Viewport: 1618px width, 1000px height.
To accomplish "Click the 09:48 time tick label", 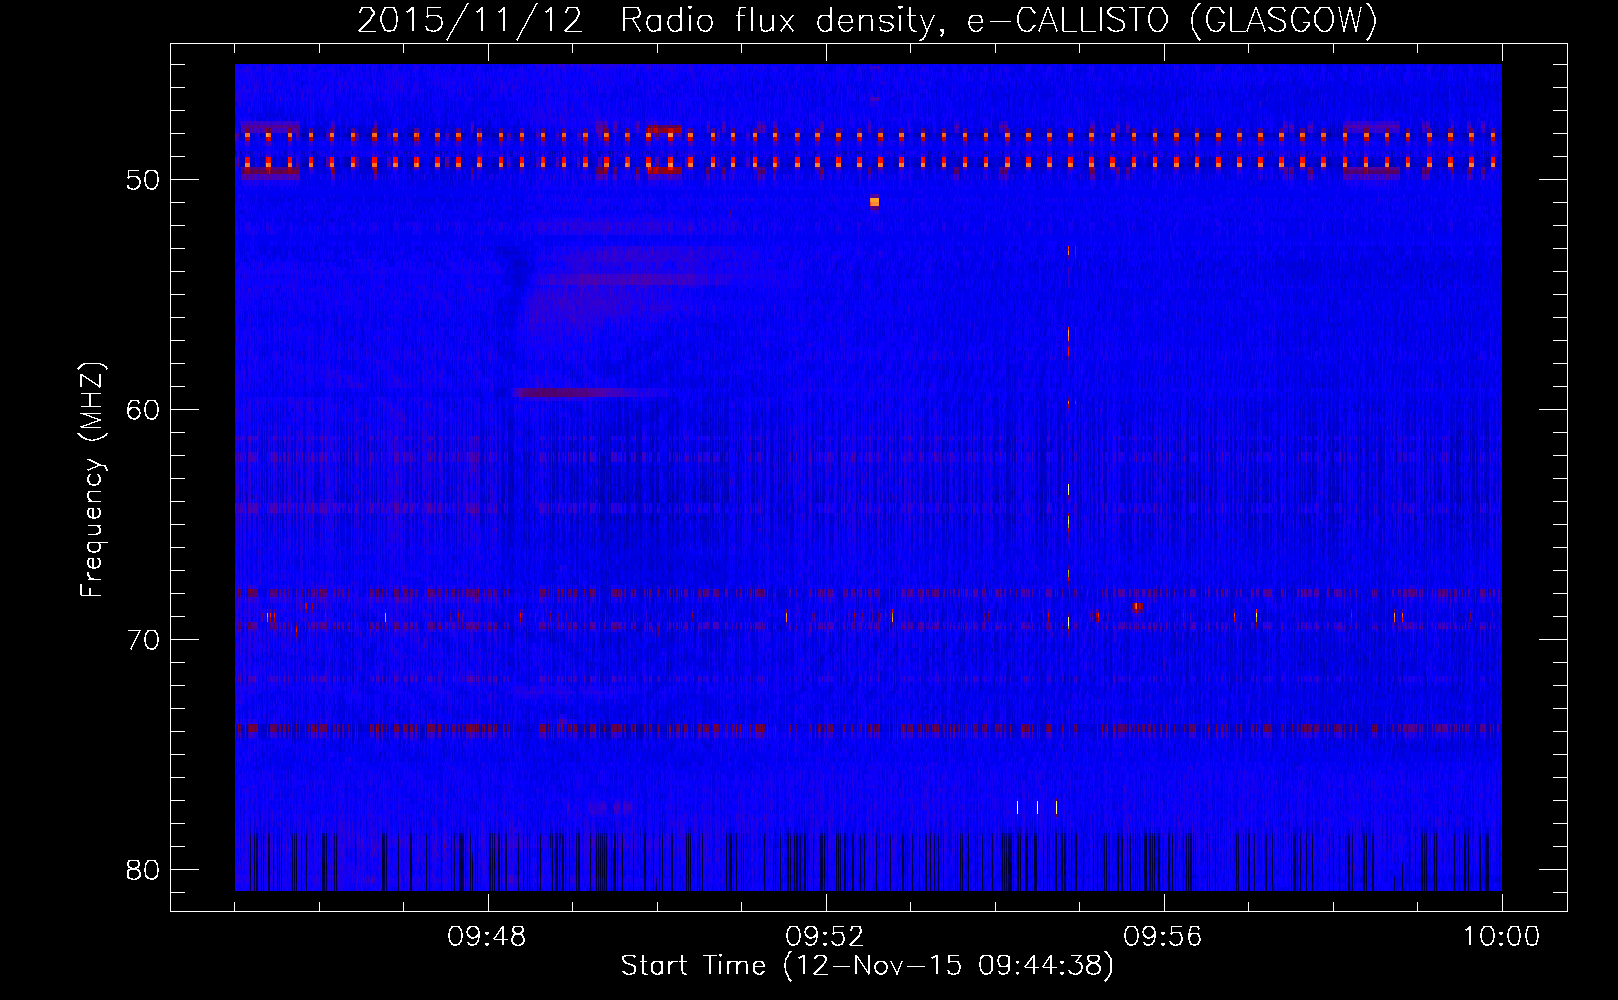I will 489,937.
